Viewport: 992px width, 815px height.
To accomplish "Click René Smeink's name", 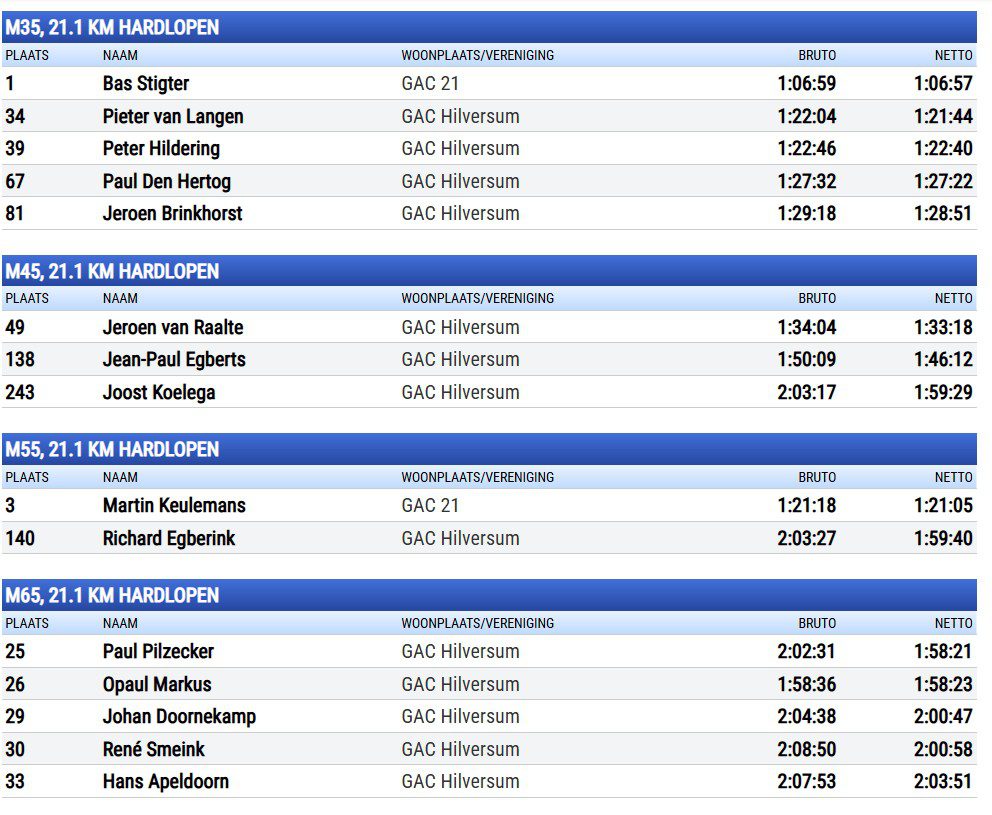I will [x=153, y=749].
